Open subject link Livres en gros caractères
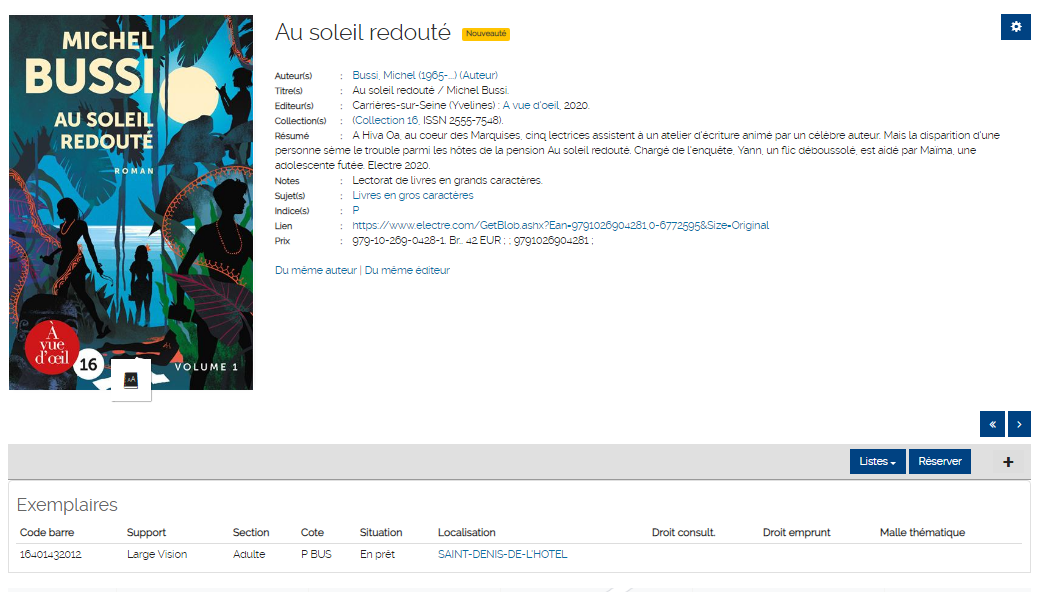The image size is (1045, 592). [x=413, y=195]
